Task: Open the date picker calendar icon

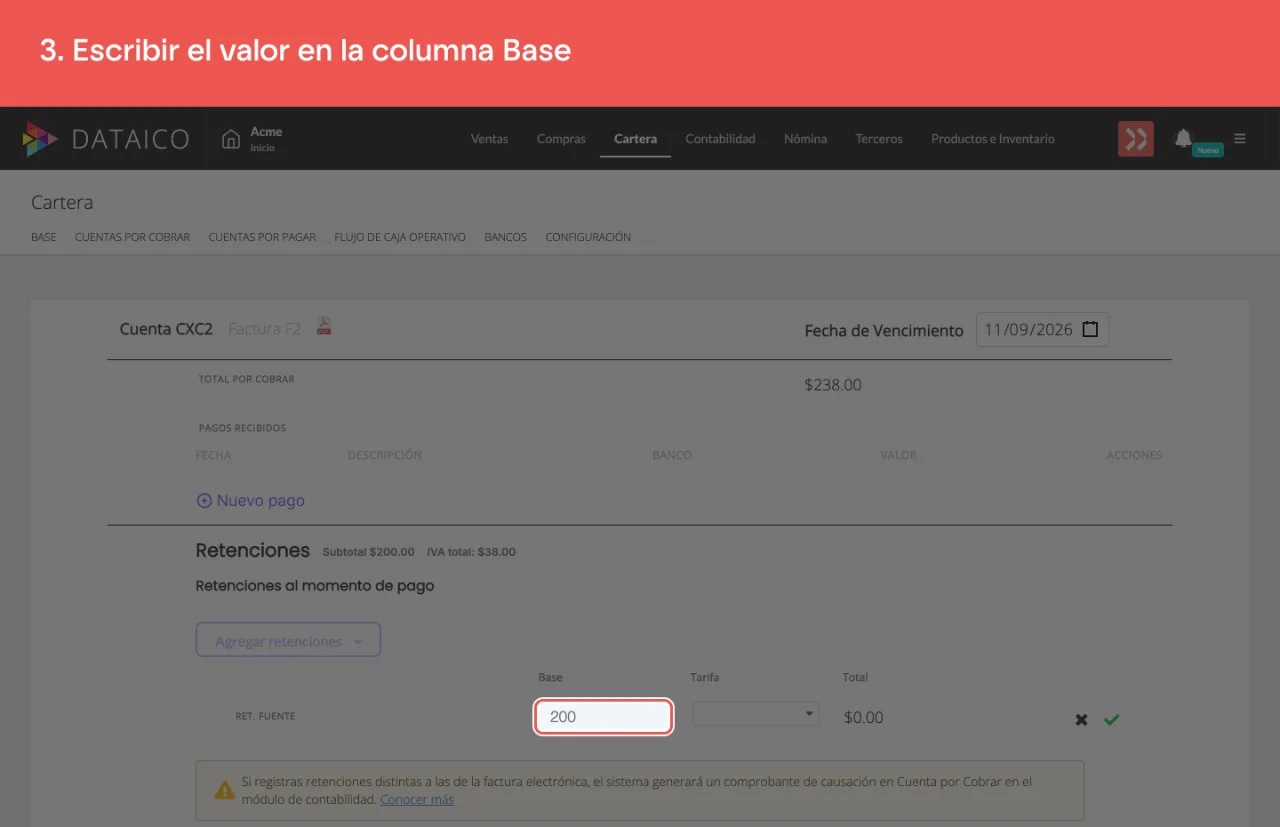Action: 1090,329
